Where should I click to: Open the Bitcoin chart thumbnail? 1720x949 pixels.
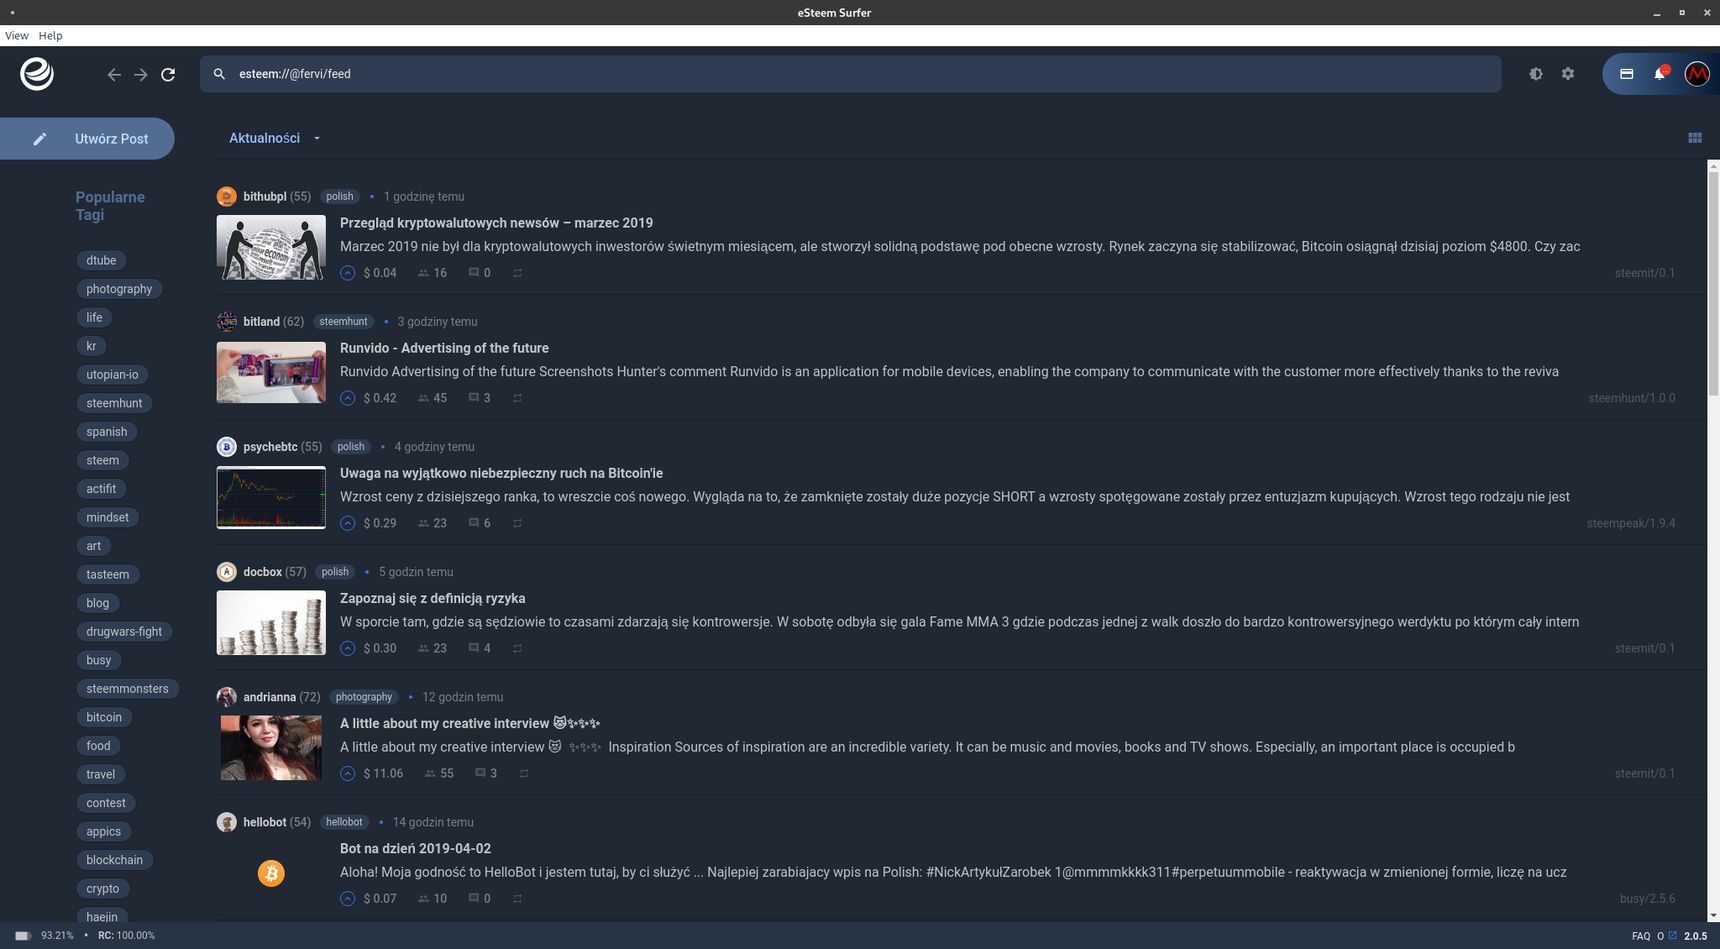[271, 497]
